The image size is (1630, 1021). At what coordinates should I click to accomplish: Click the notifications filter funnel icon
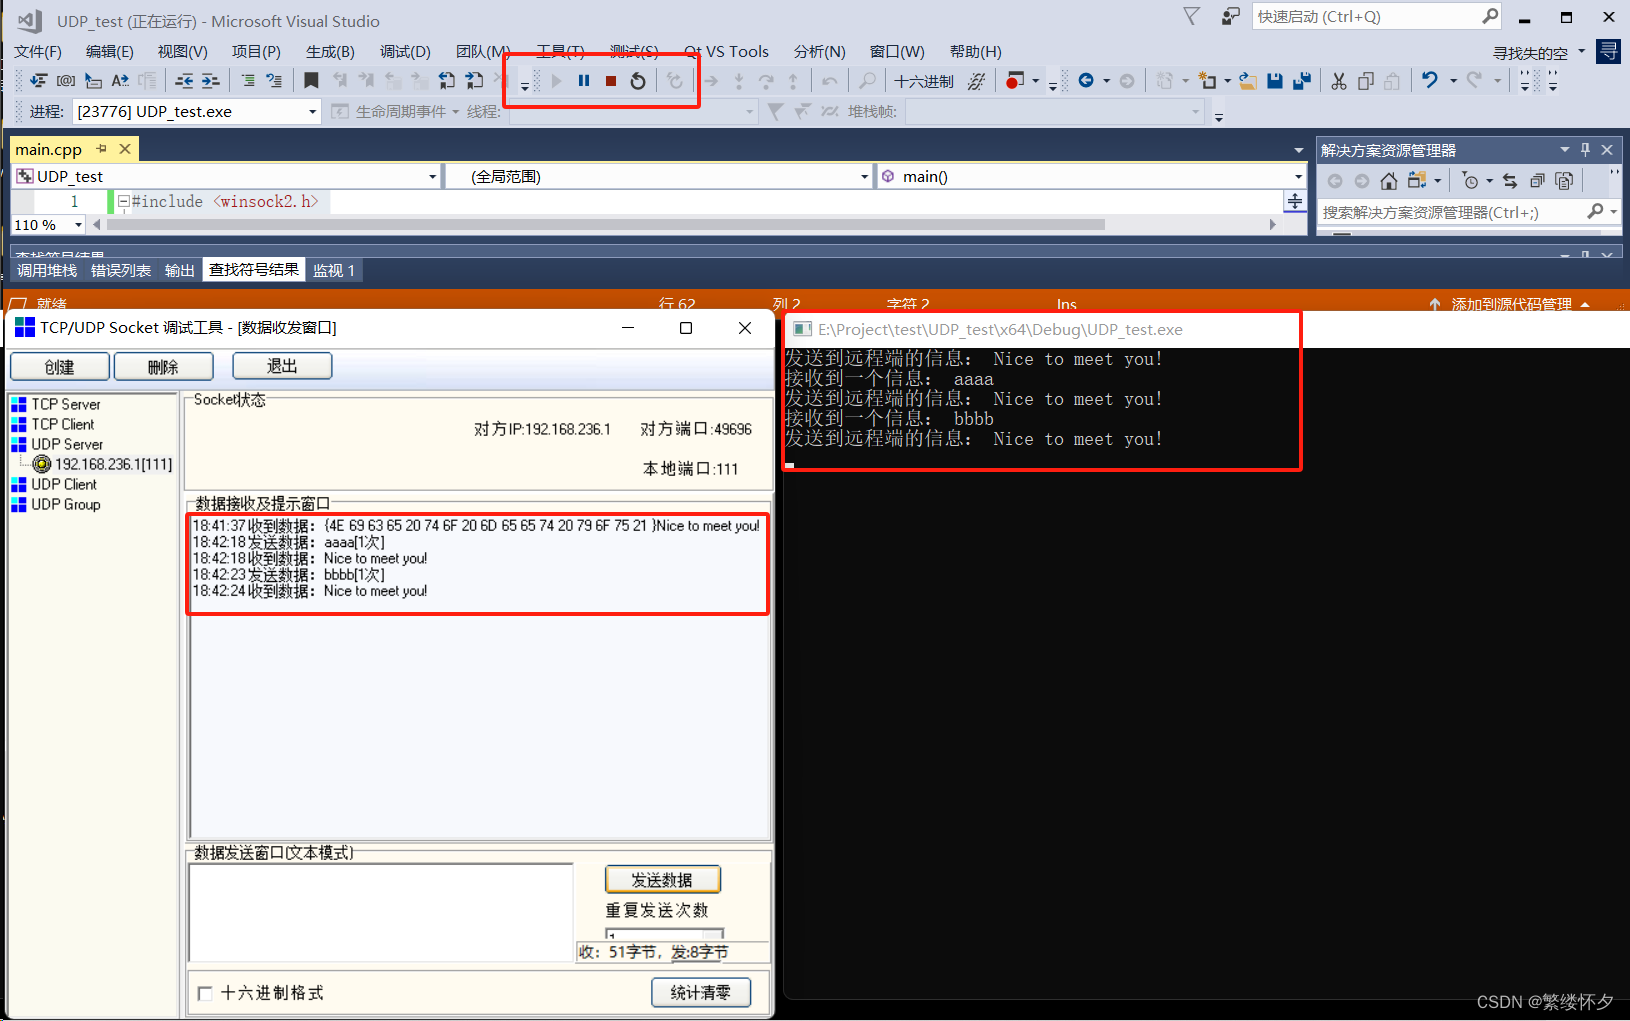coord(1191,17)
